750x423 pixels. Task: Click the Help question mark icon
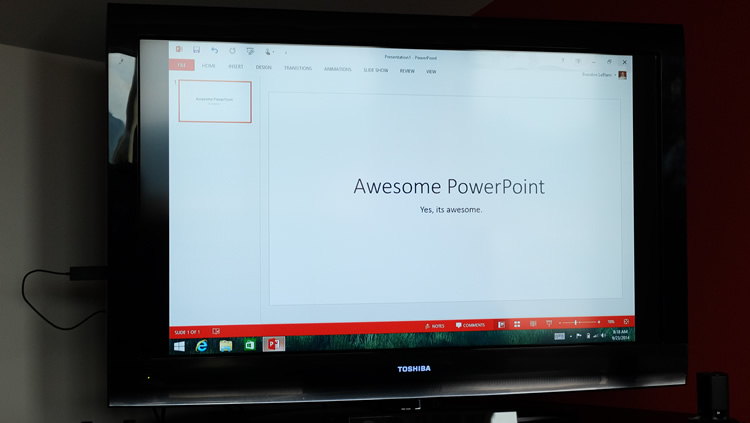(562, 61)
